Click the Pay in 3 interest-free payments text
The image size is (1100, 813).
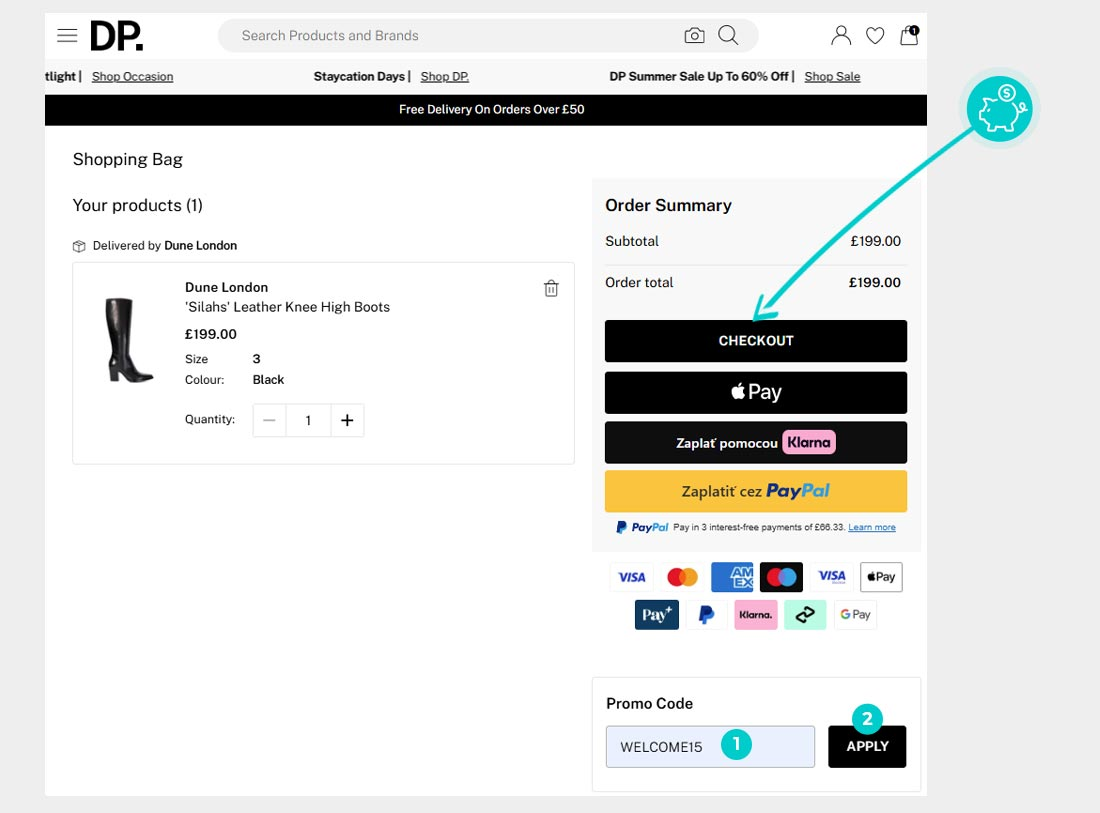click(759, 528)
